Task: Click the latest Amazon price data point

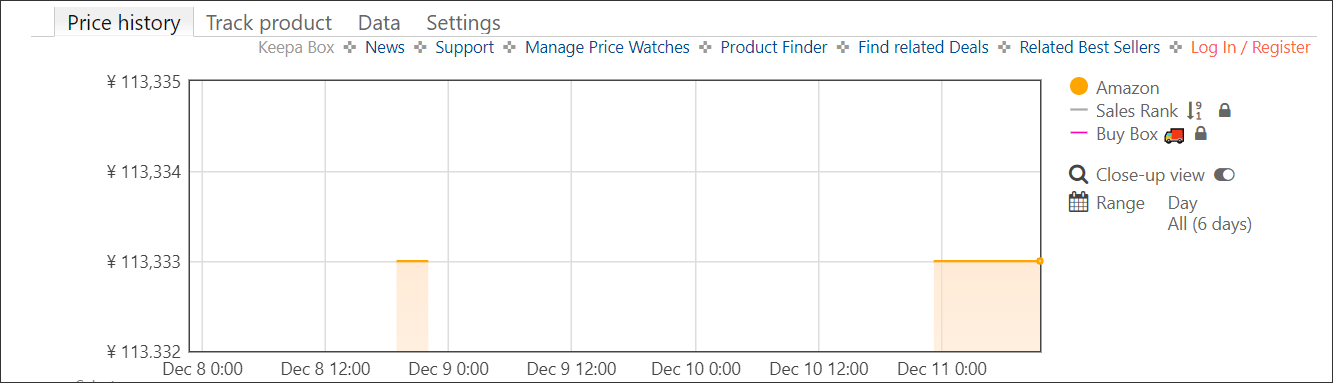Action: click(x=1040, y=261)
